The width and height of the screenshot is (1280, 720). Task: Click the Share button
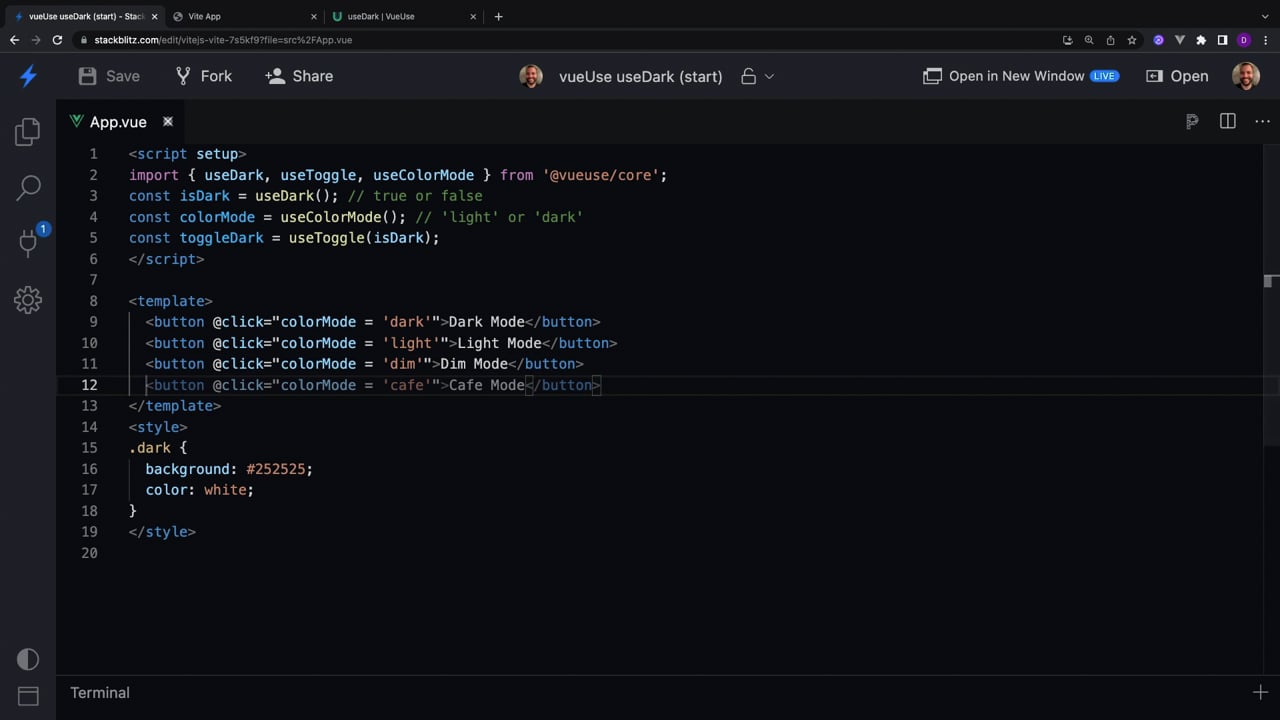299,76
